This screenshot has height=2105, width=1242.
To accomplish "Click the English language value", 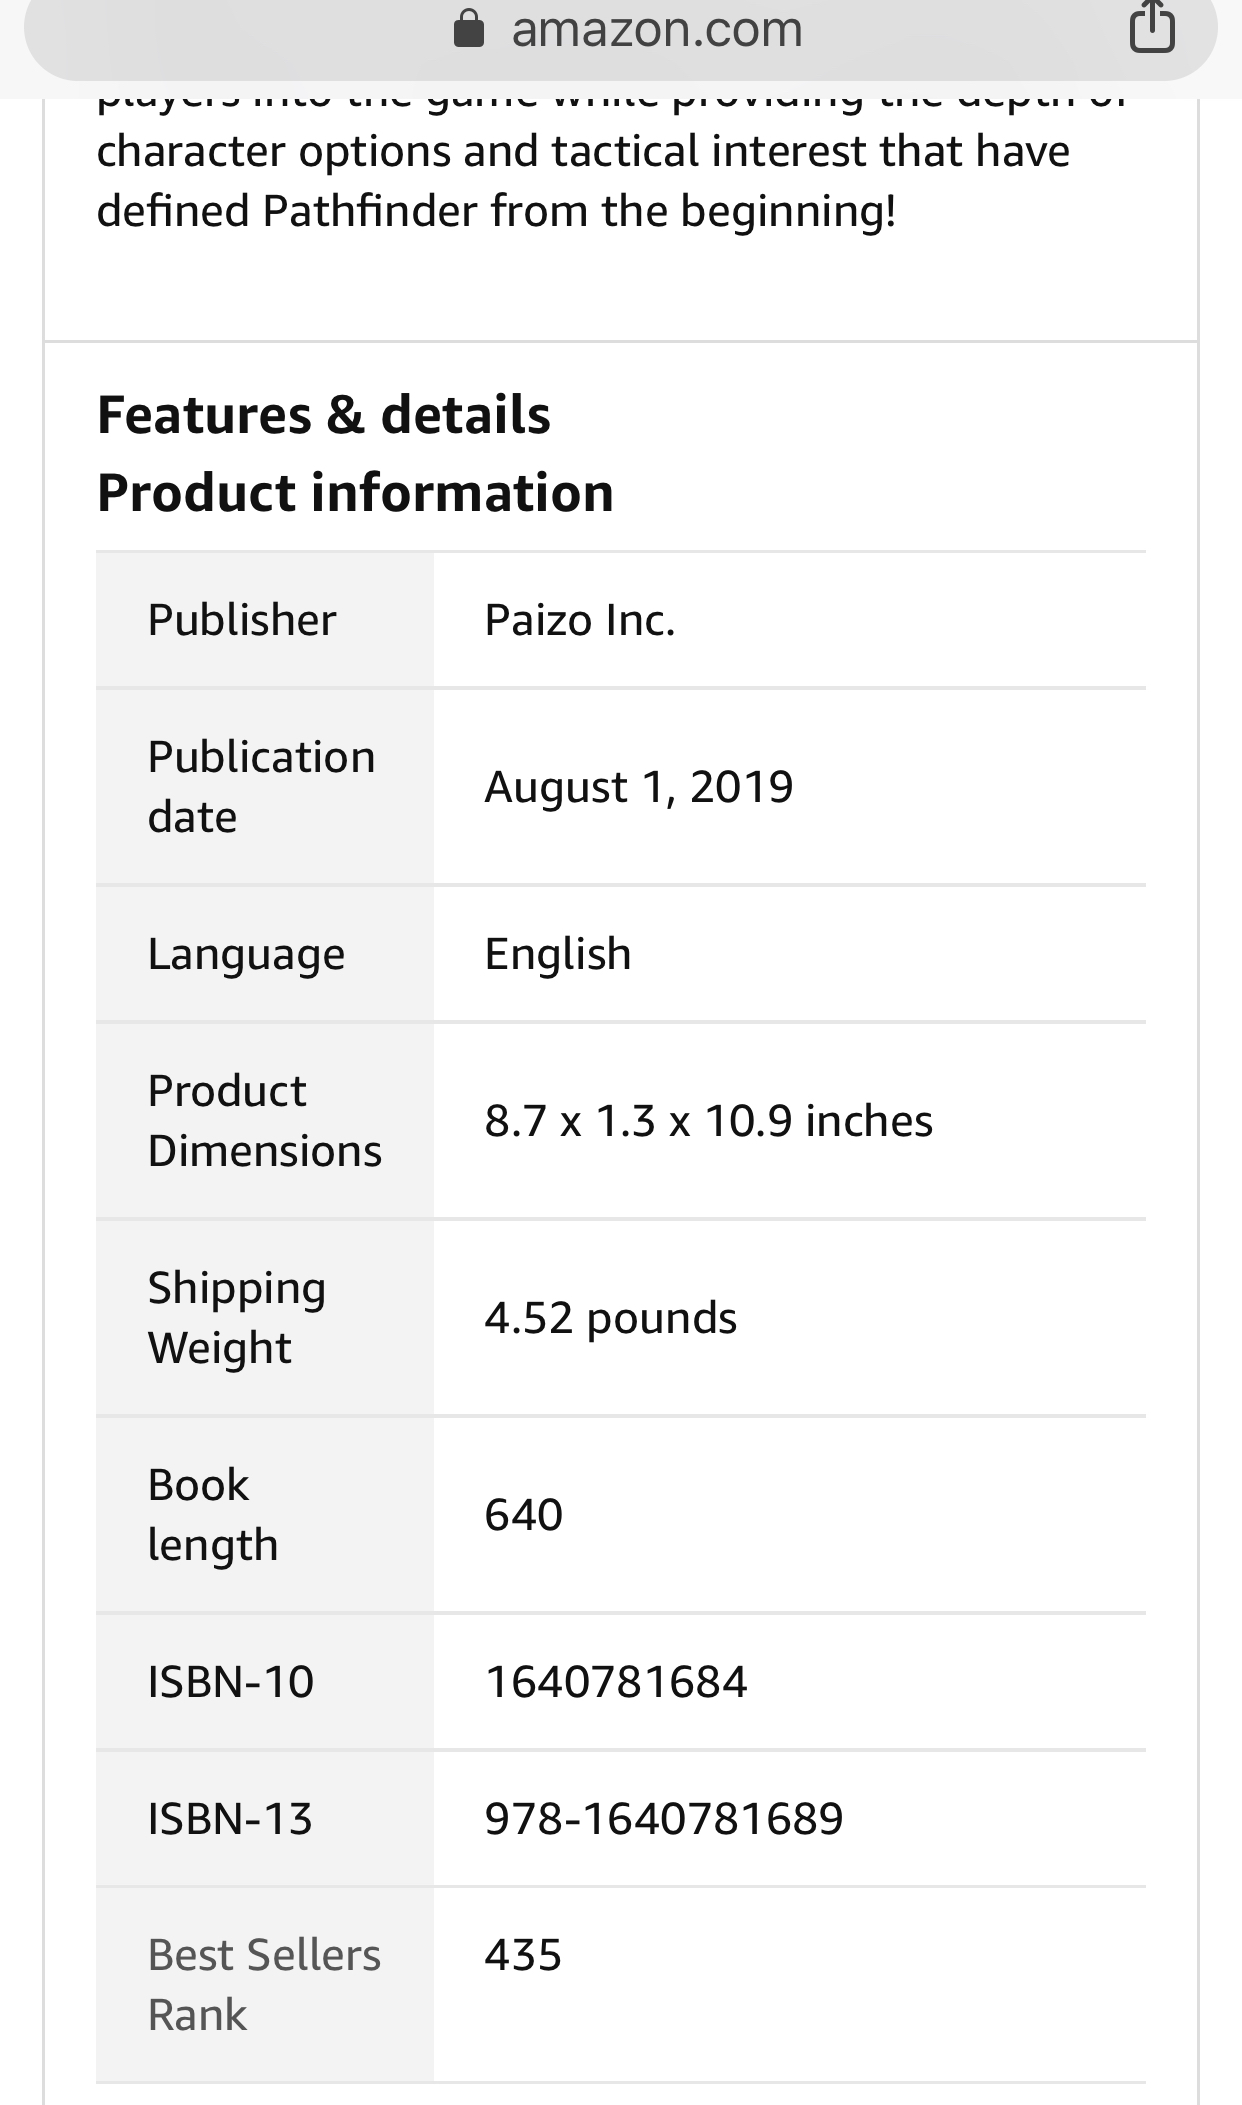I will pos(558,954).
